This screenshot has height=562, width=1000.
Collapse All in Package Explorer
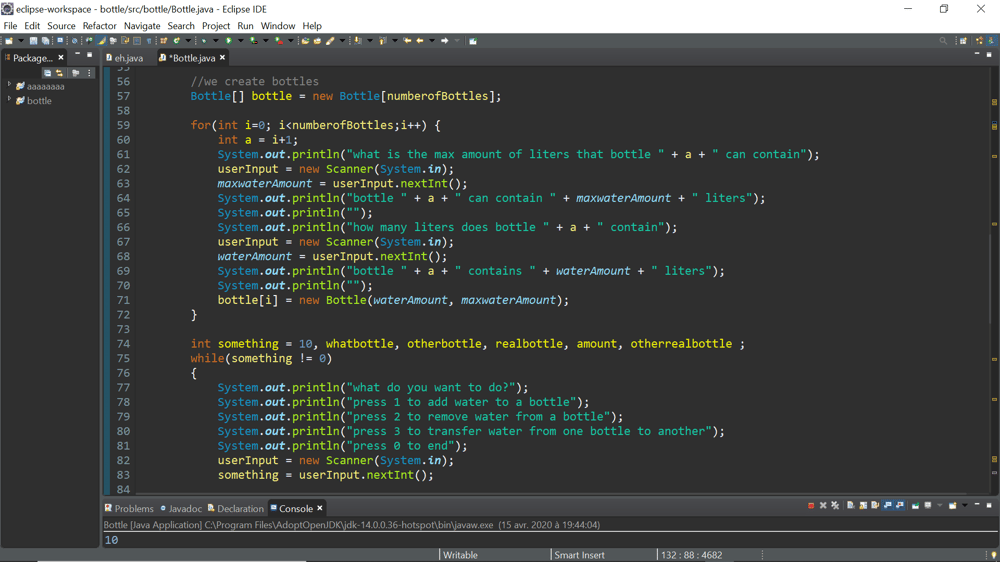tap(47, 73)
